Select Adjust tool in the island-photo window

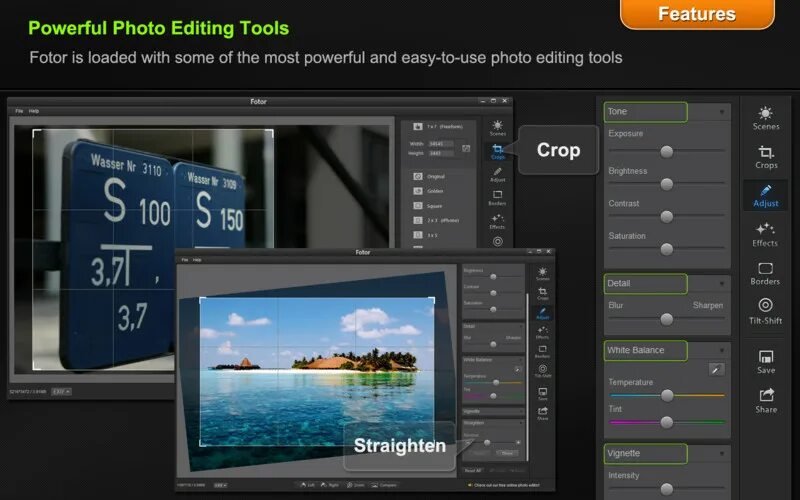542,313
